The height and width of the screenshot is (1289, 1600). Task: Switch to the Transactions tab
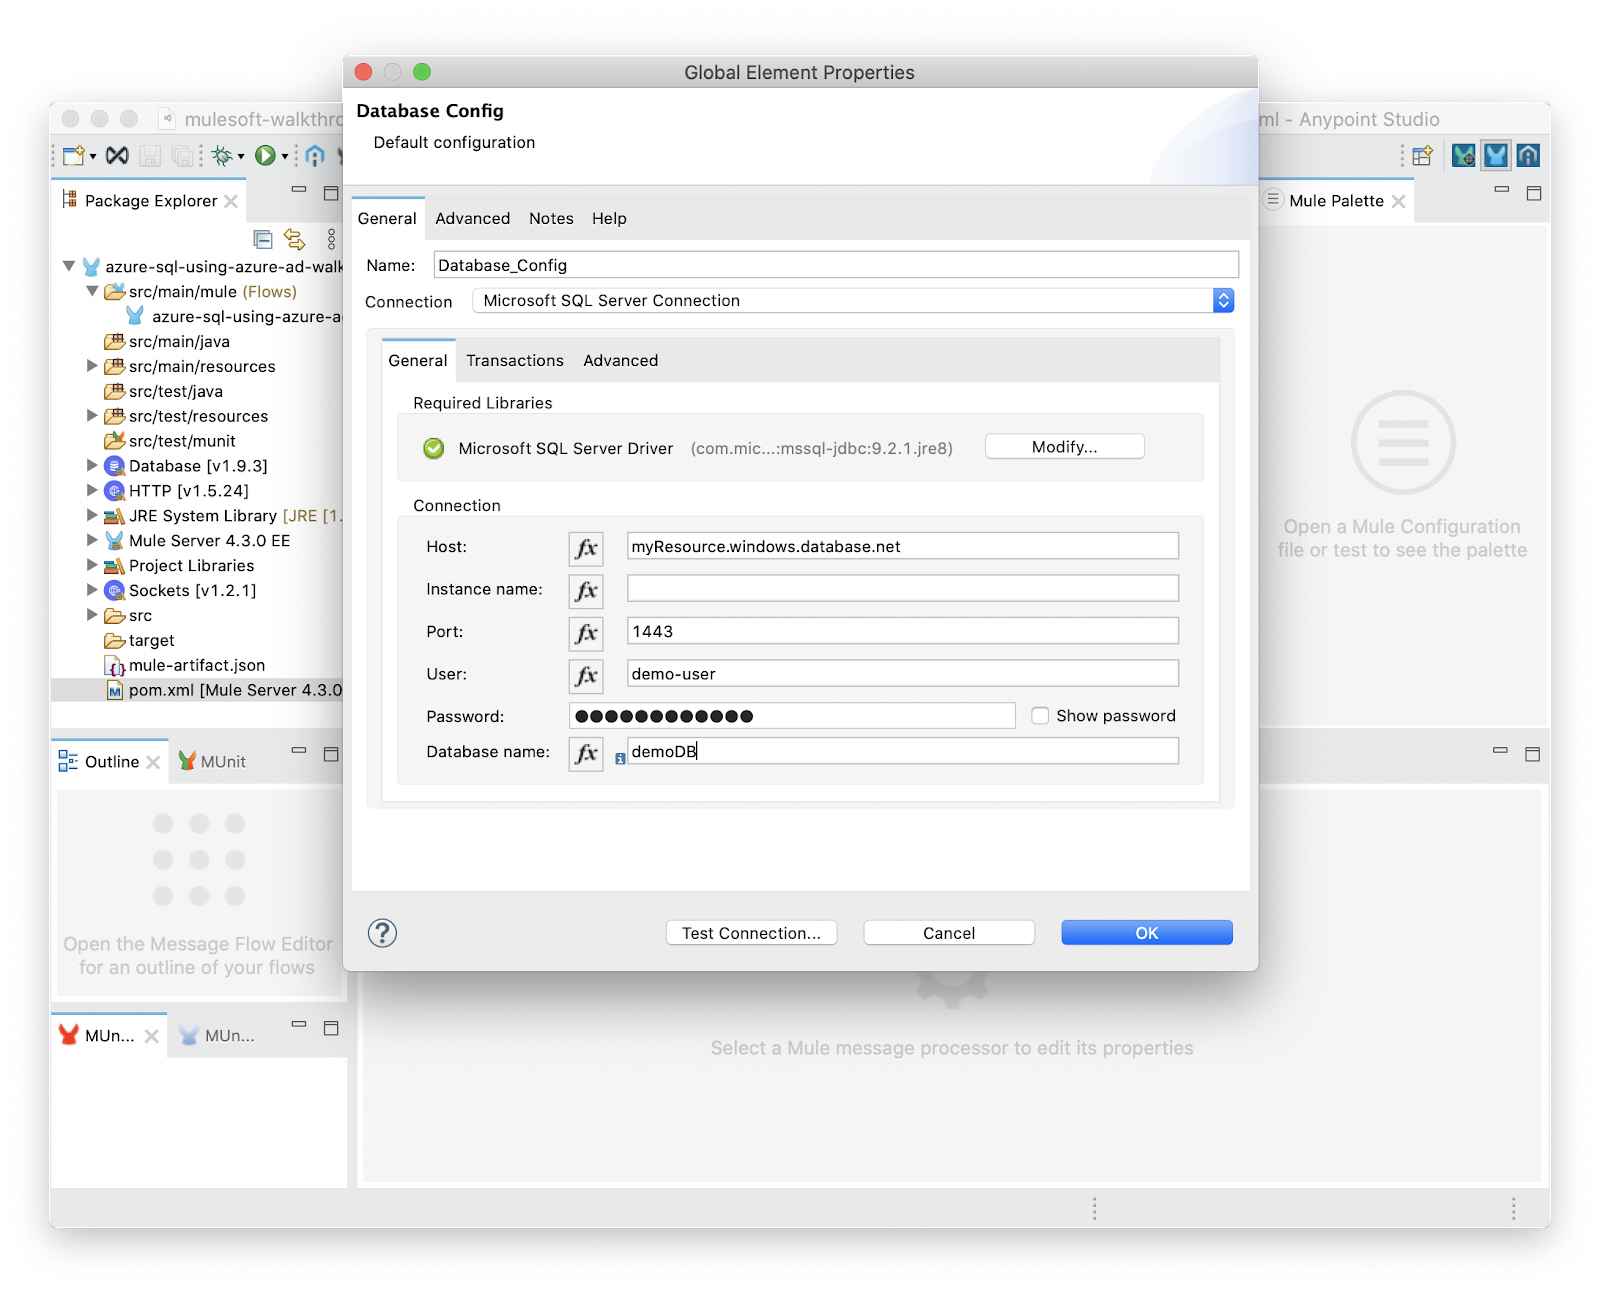coord(514,361)
